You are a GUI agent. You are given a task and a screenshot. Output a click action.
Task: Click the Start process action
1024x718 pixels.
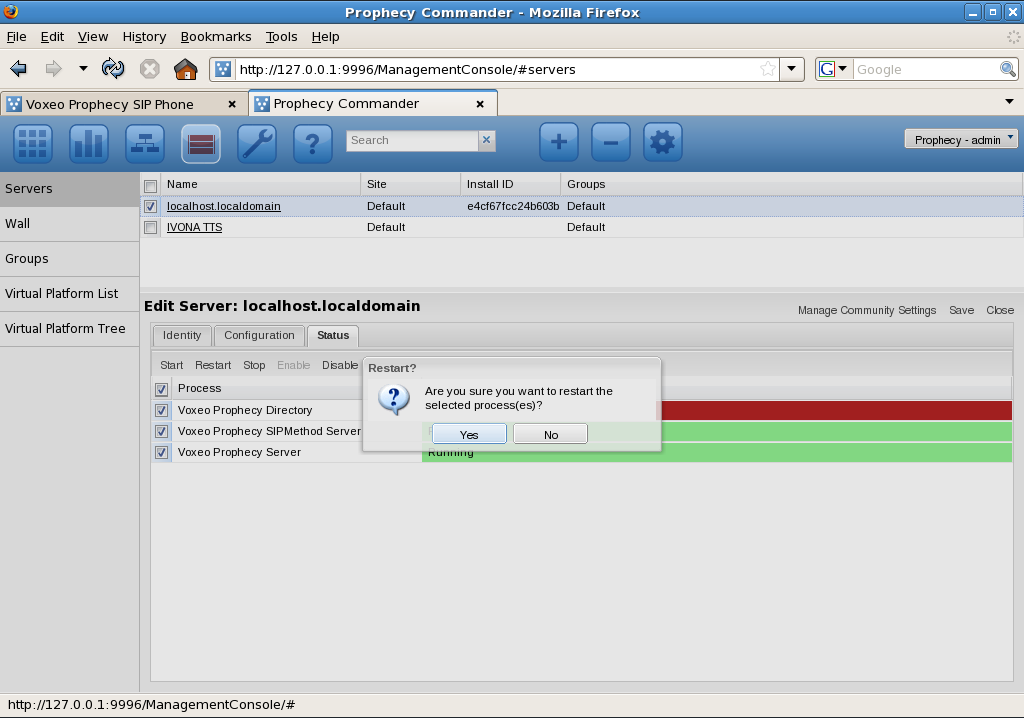point(172,365)
